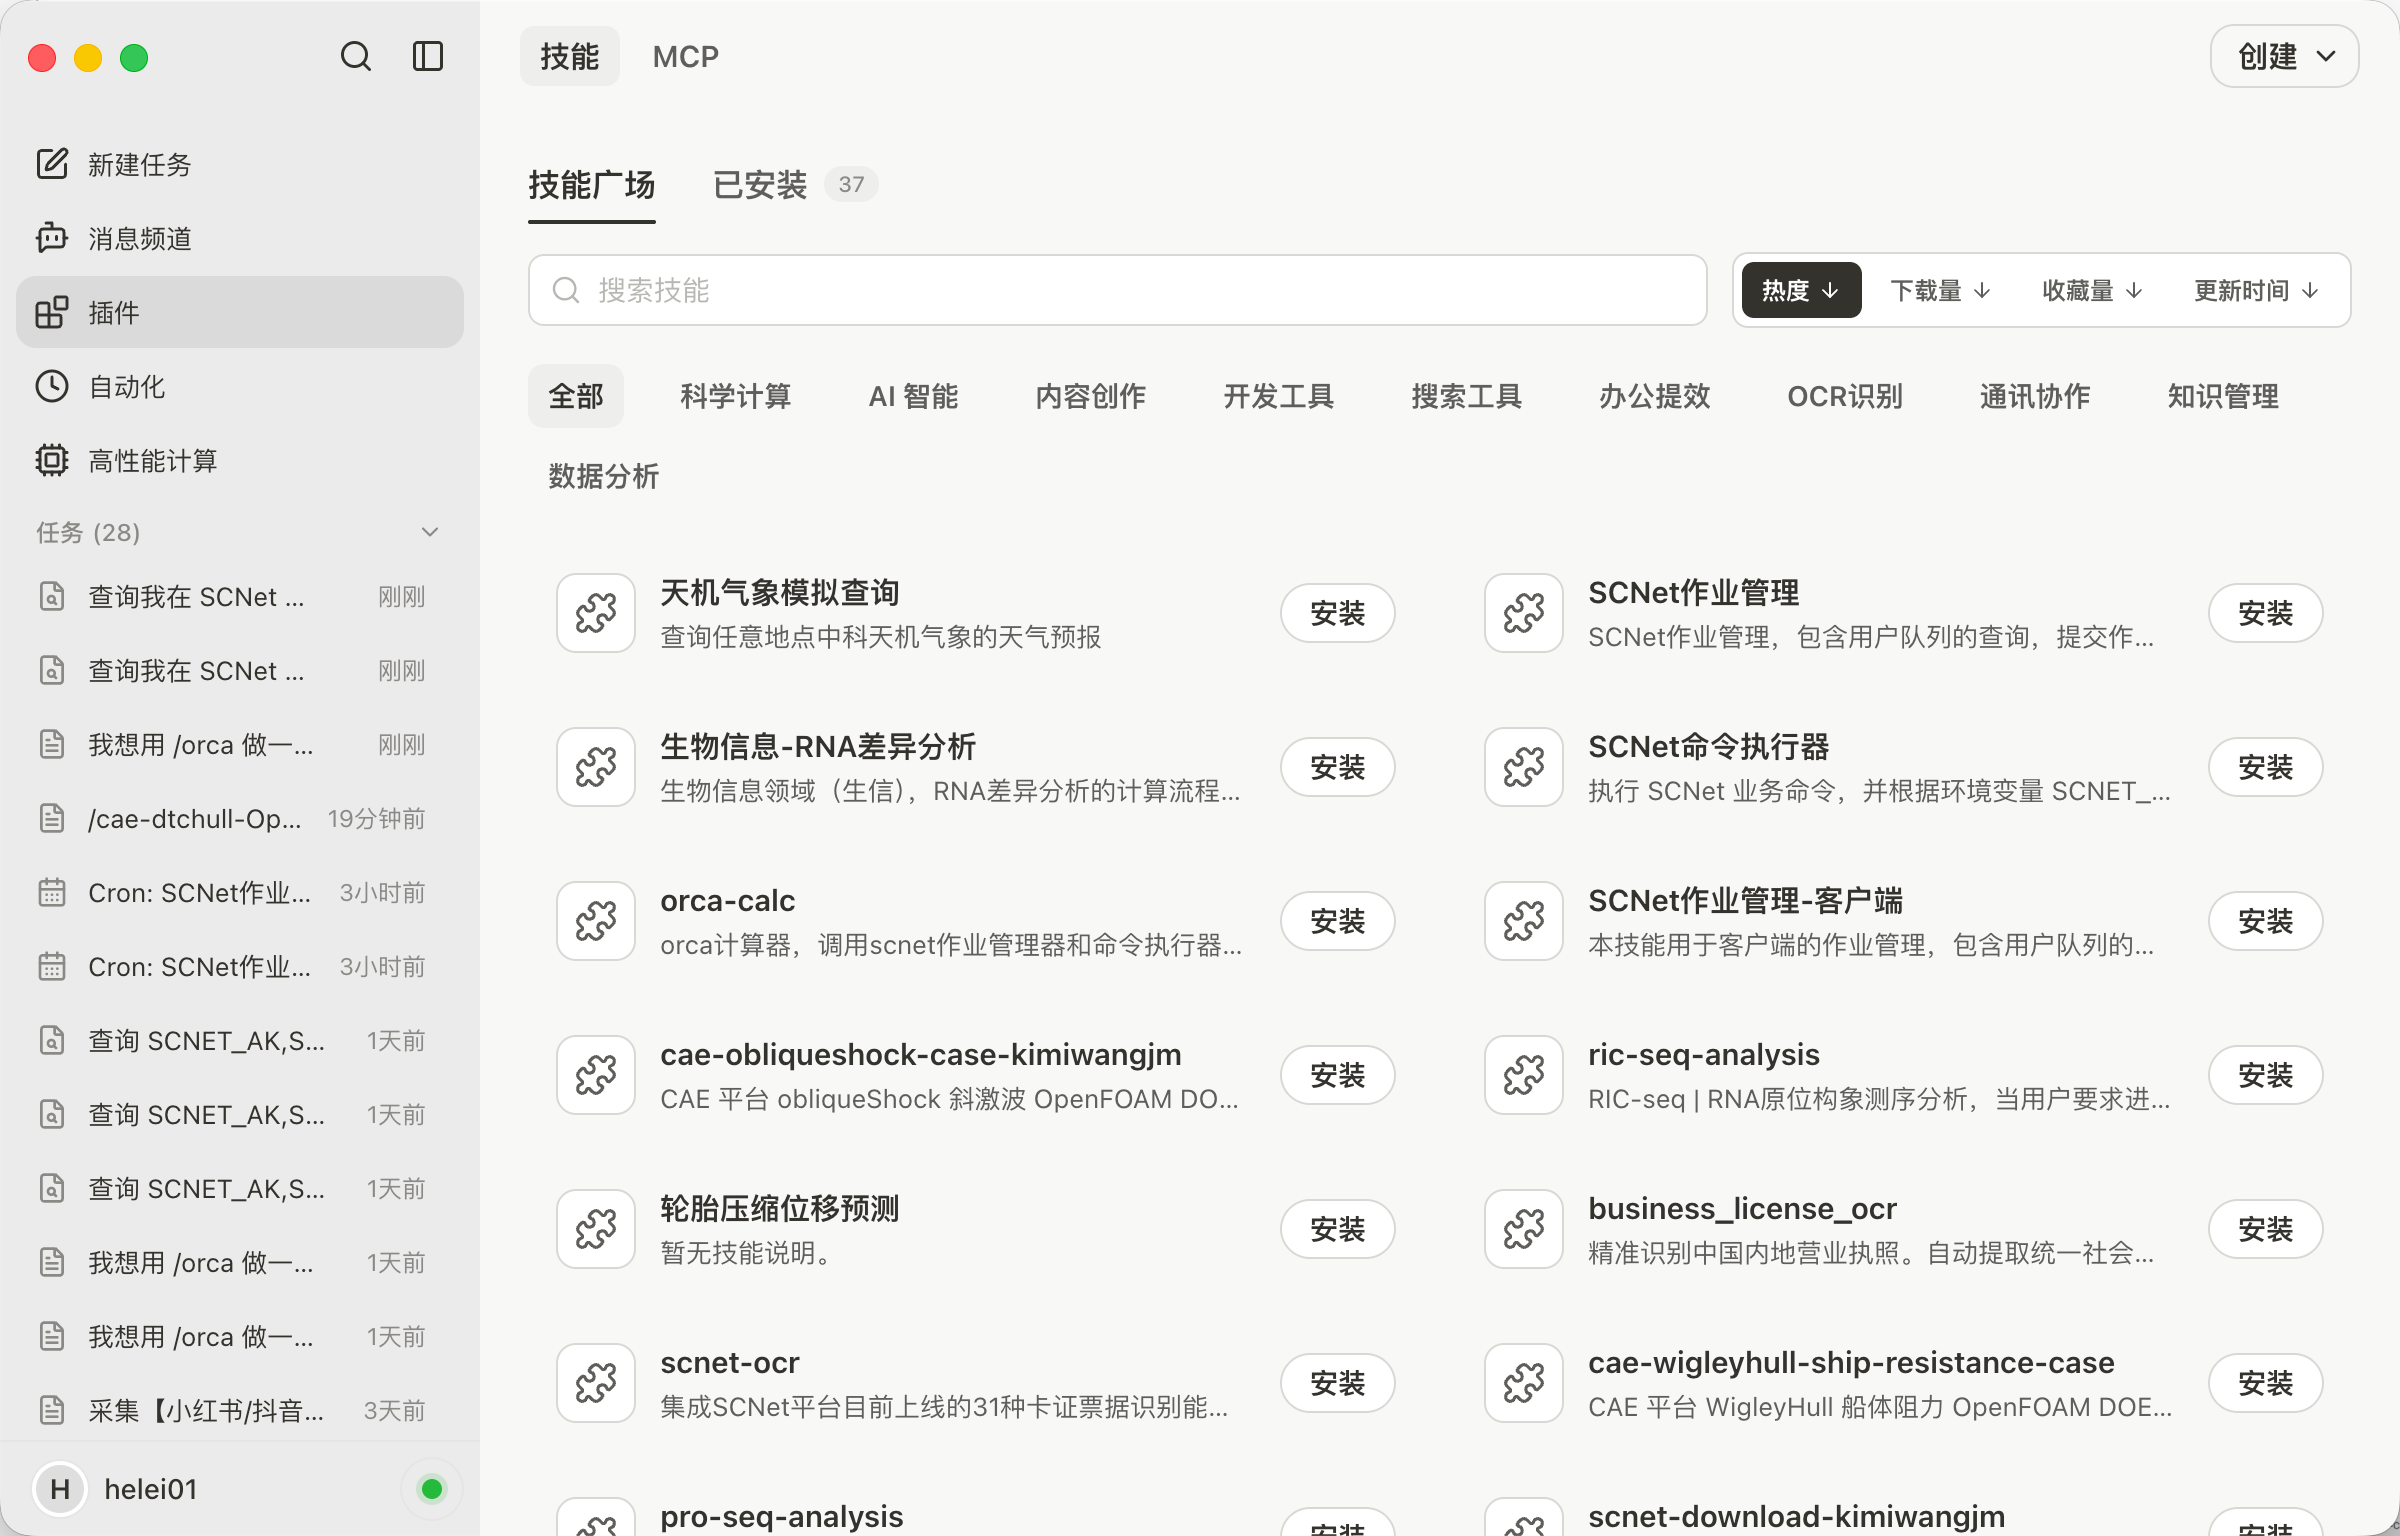
Task: Install the ric-seq-analysis skill
Action: pos(2266,1075)
